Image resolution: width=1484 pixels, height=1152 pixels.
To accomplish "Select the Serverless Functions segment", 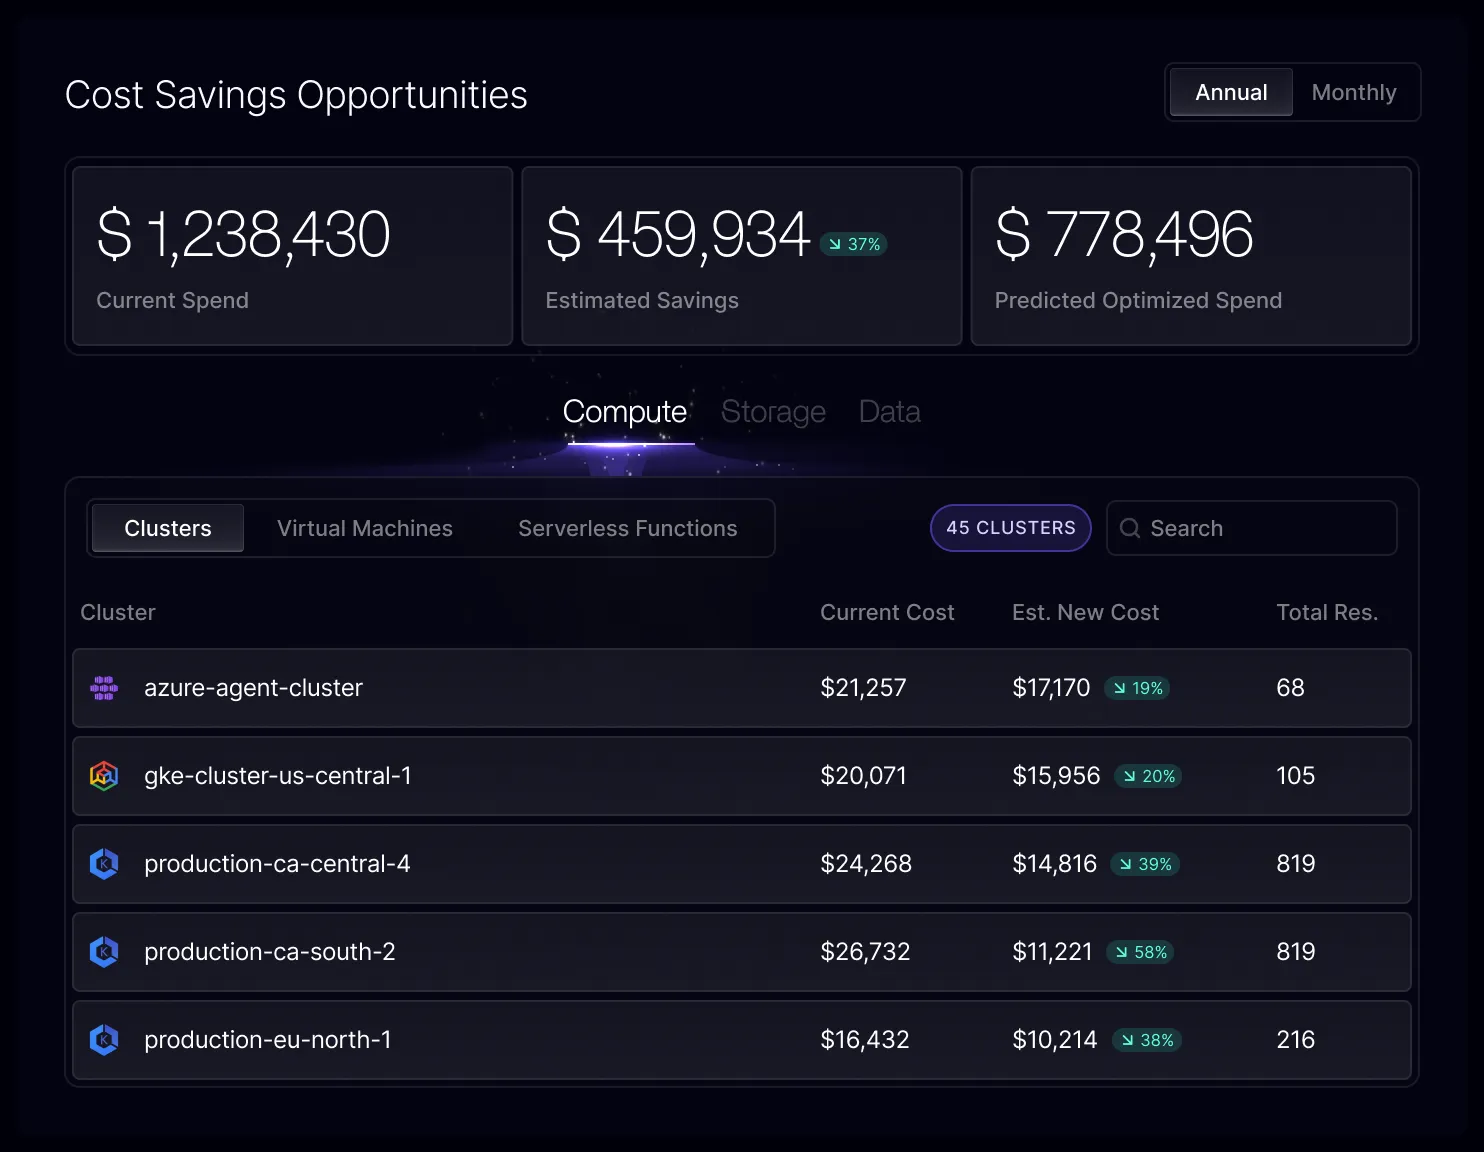I will 628,528.
